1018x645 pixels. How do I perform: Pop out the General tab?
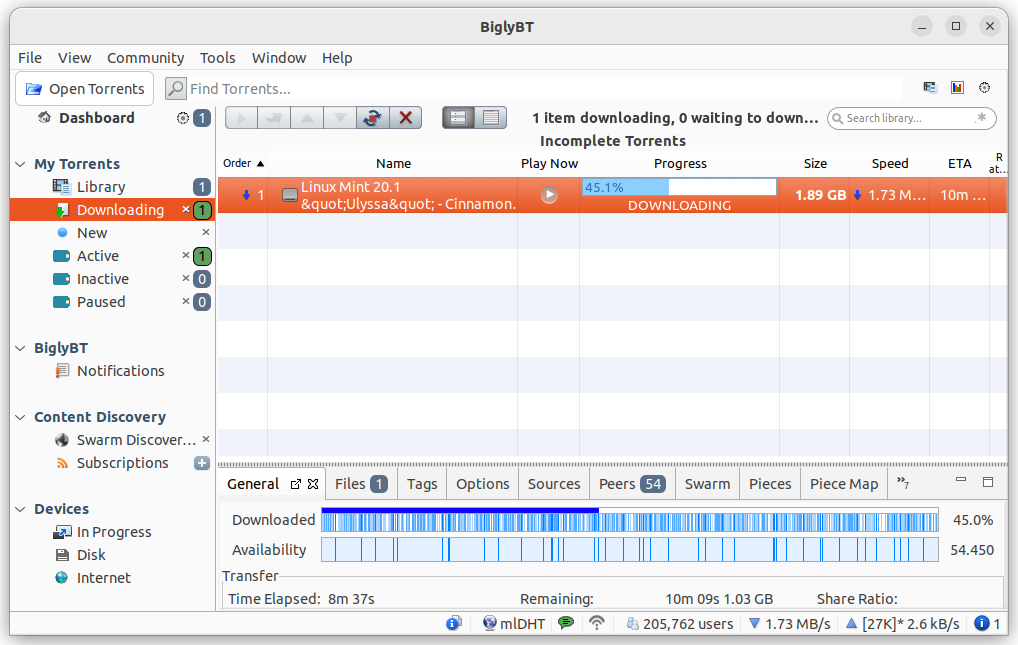tap(296, 484)
